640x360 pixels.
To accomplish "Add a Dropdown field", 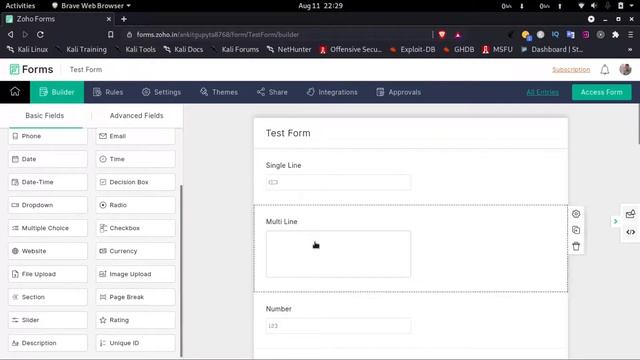I will 48,205.
